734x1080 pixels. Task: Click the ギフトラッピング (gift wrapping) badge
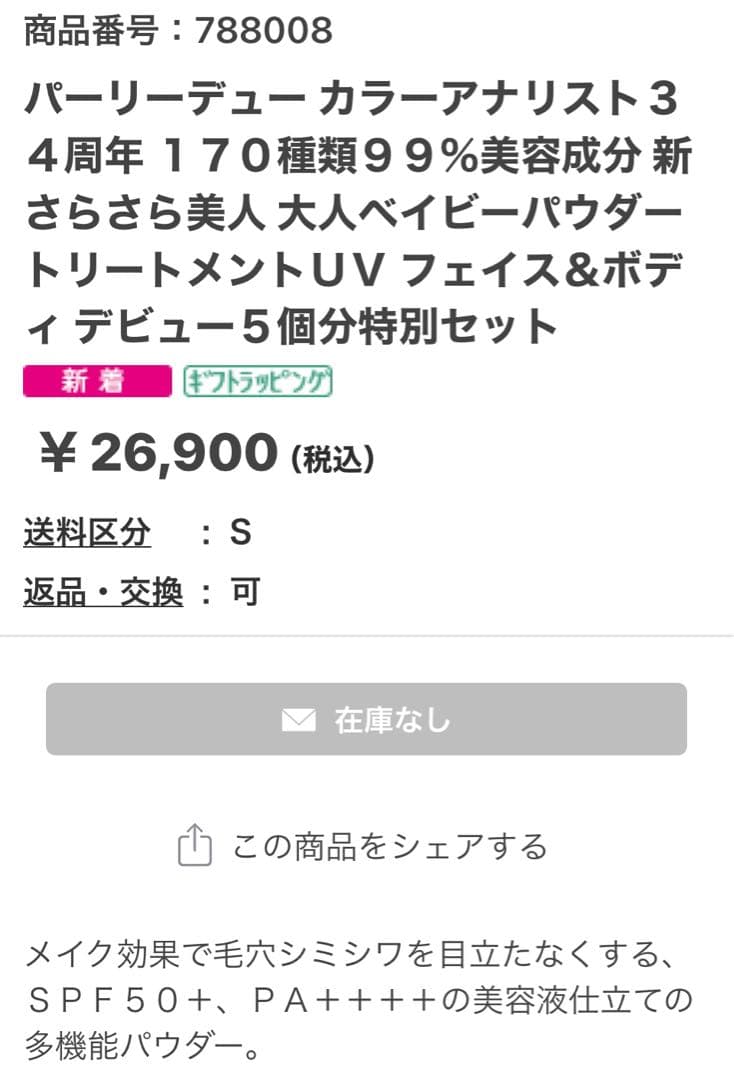click(x=258, y=380)
